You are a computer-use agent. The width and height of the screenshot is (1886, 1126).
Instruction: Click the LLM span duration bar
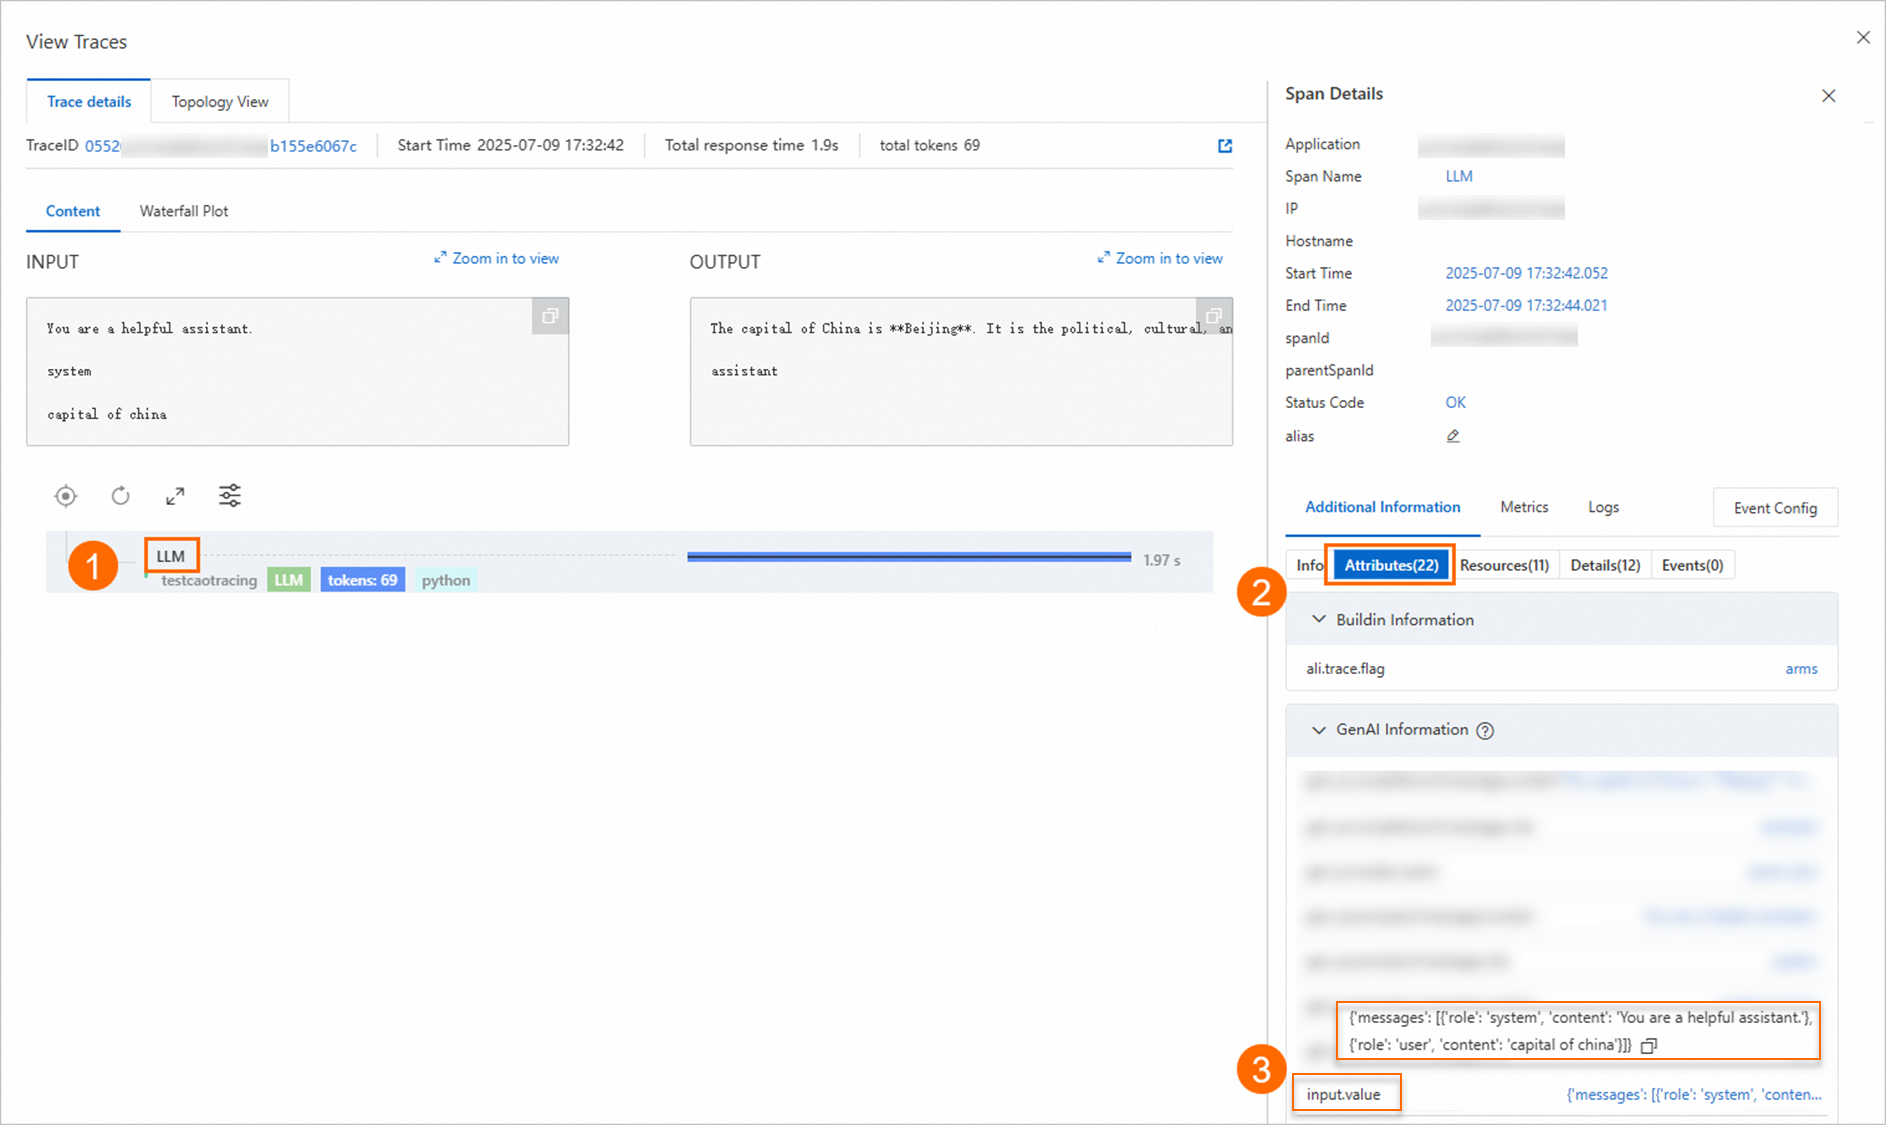pos(909,557)
